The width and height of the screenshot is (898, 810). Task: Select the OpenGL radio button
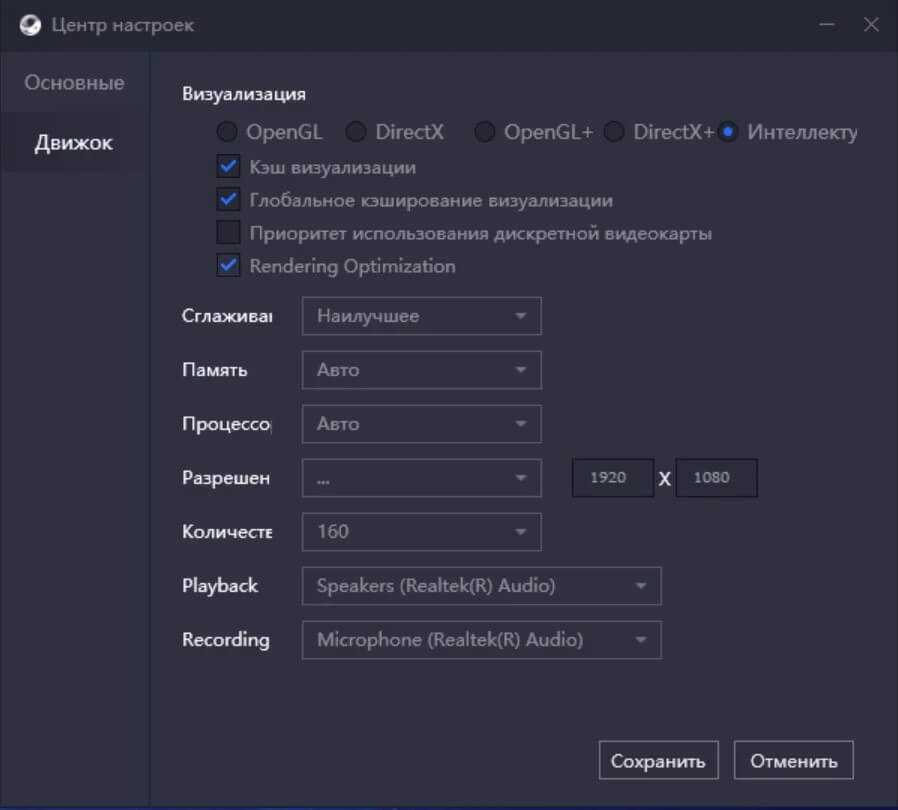(228, 132)
